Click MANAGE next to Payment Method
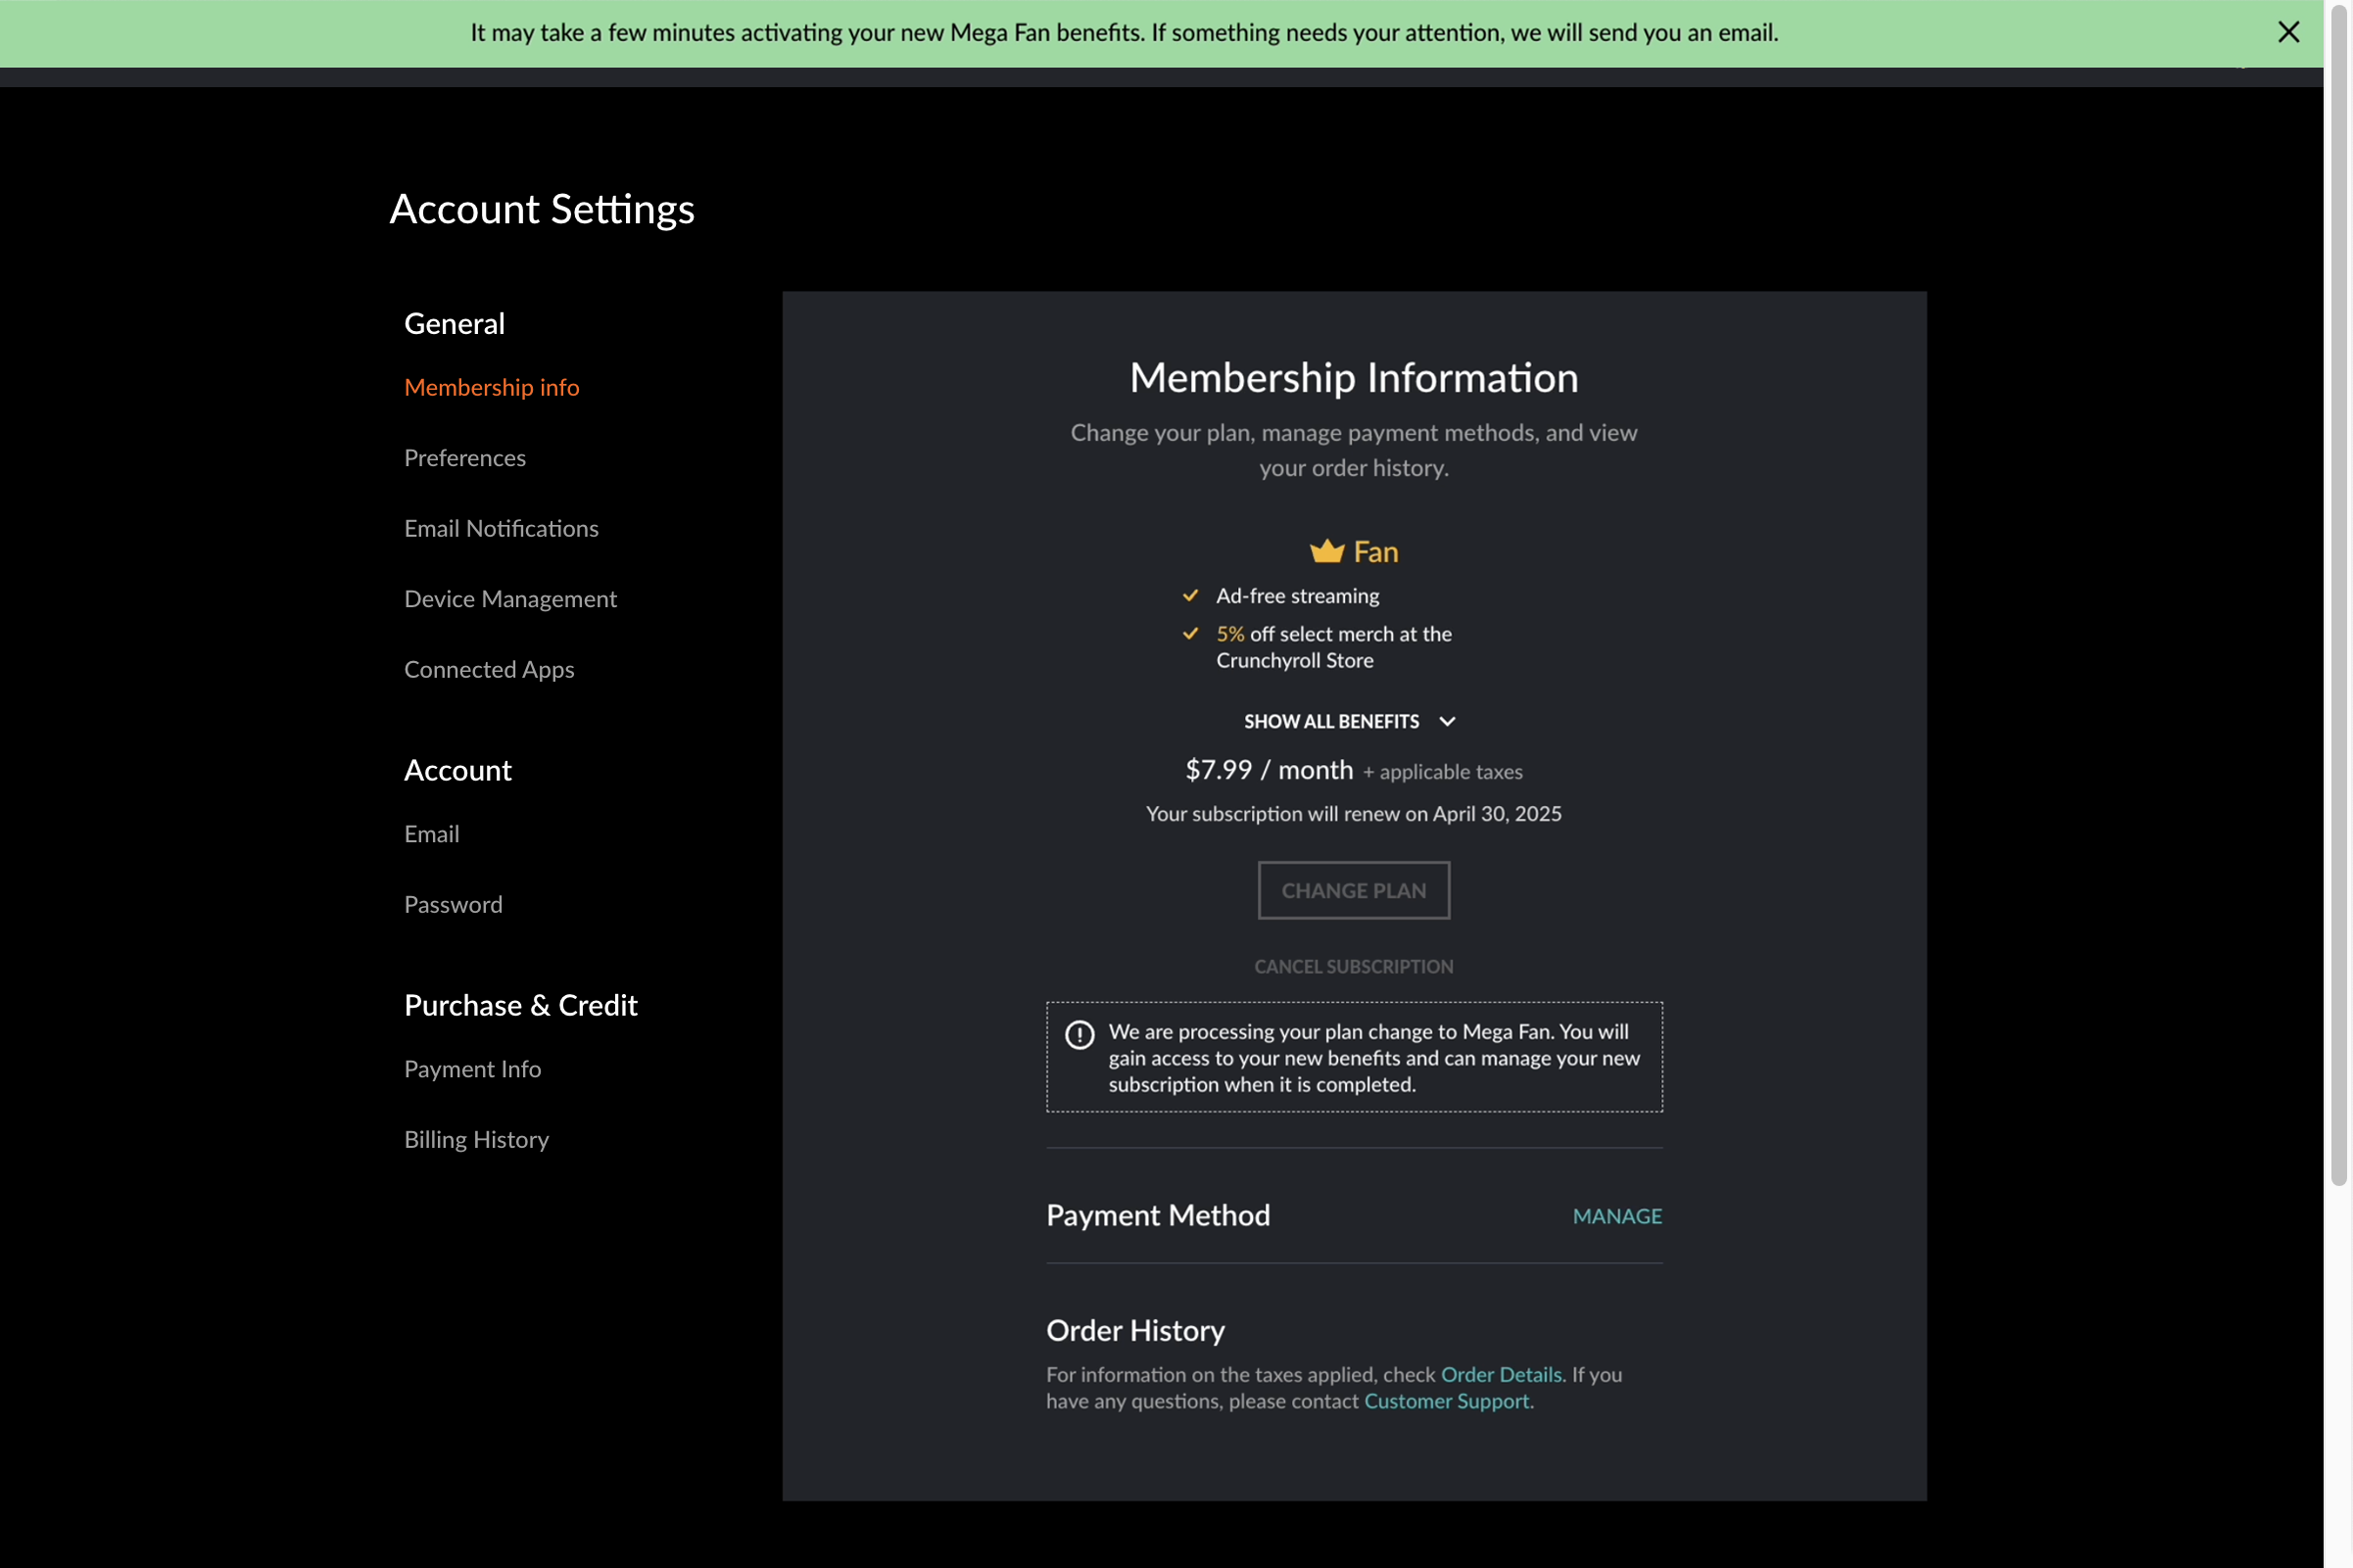This screenshot has width=2353, height=1568. [1616, 1215]
